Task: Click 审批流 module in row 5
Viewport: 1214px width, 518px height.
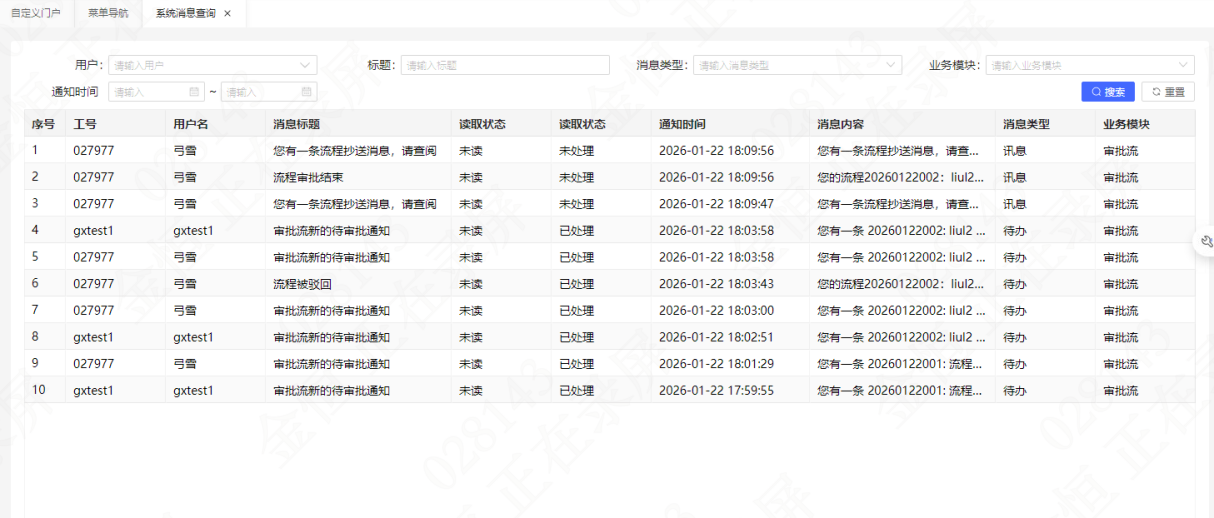Action: [x=1120, y=257]
